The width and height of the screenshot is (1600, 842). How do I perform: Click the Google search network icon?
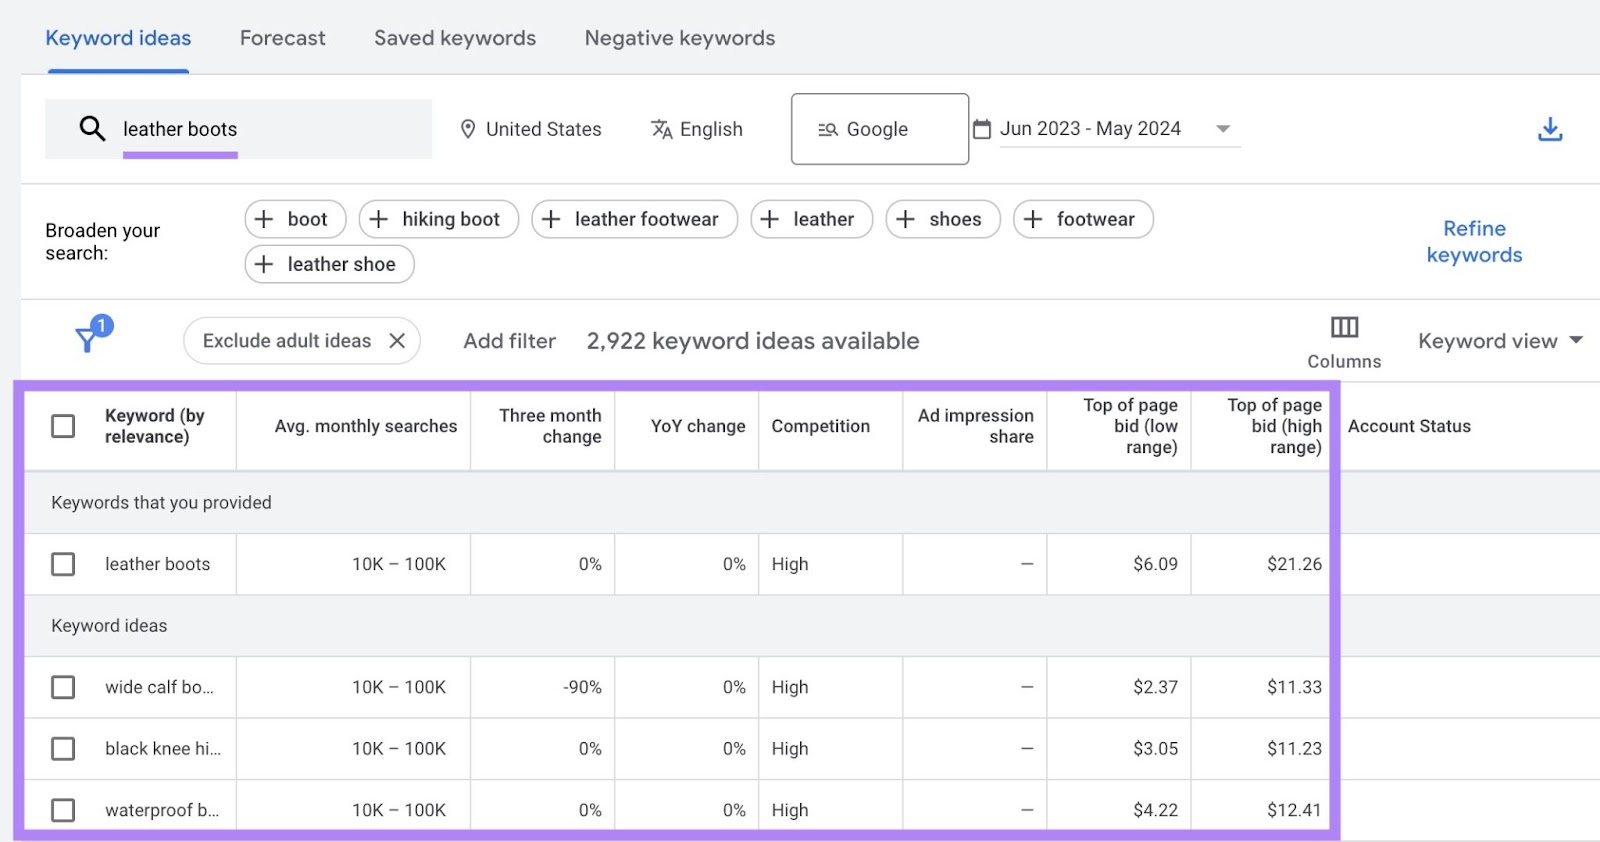coord(827,129)
